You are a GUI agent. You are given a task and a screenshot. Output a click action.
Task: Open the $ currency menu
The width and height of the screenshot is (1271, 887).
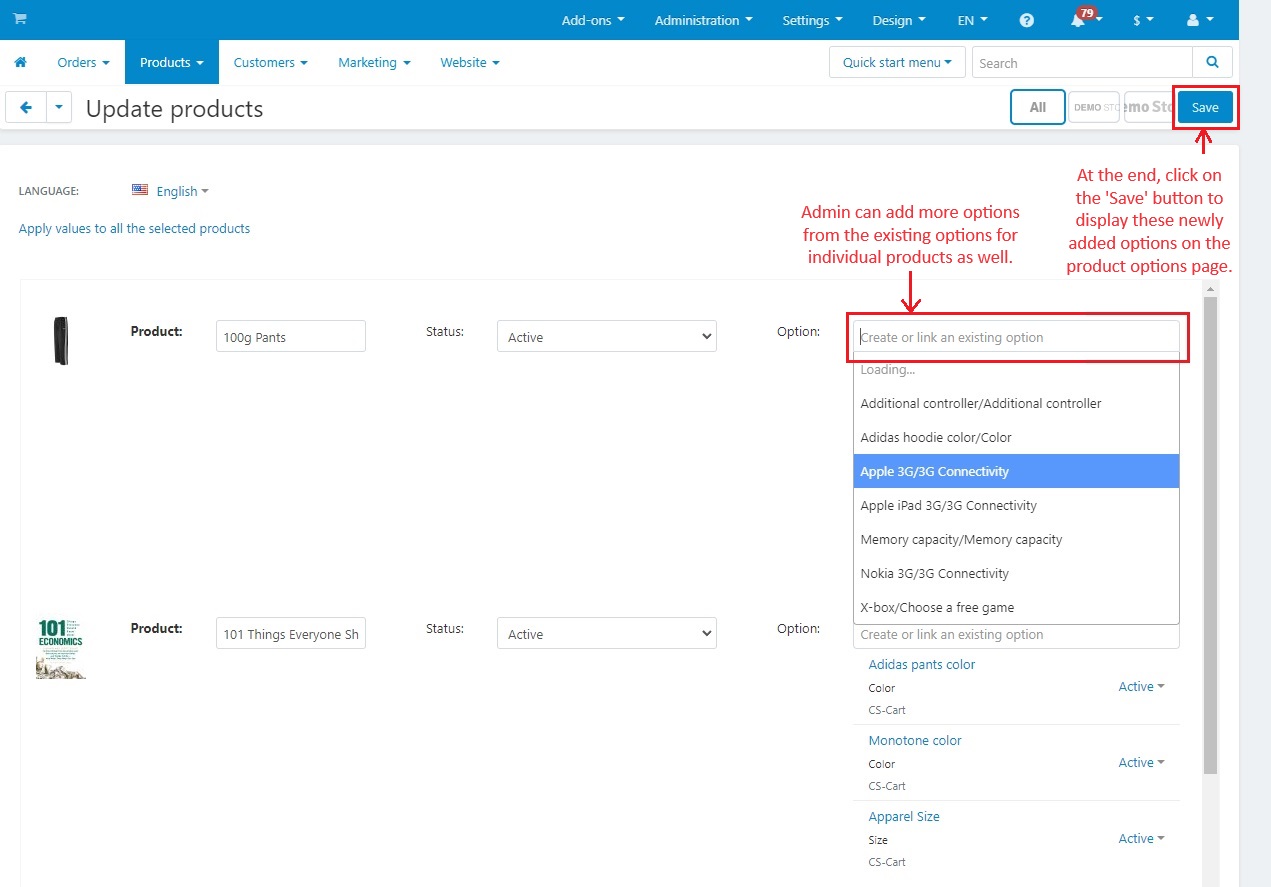(1143, 20)
